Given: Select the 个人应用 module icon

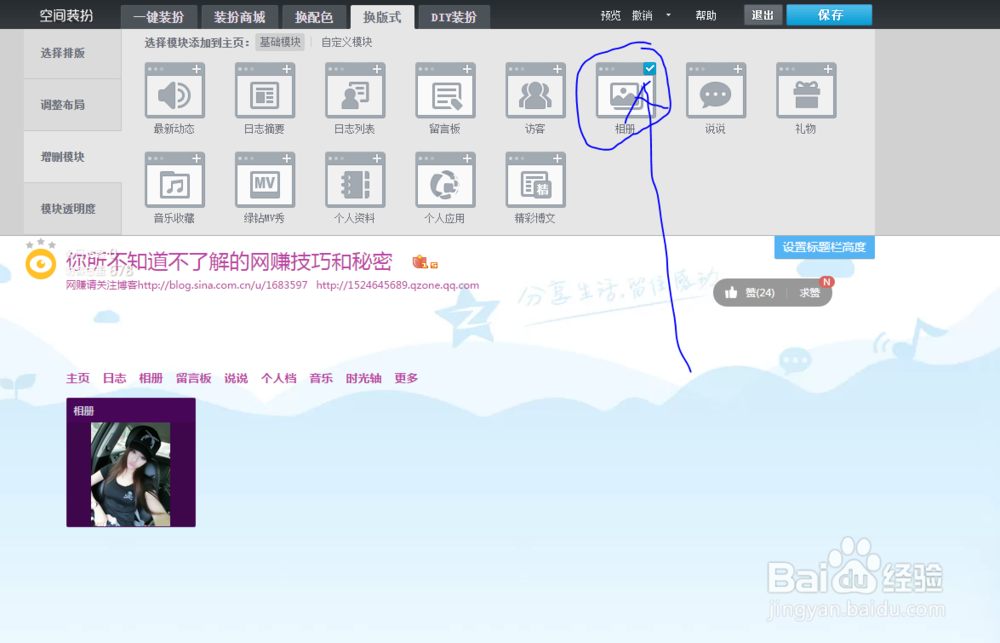Looking at the screenshot, I should pyautogui.click(x=445, y=182).
